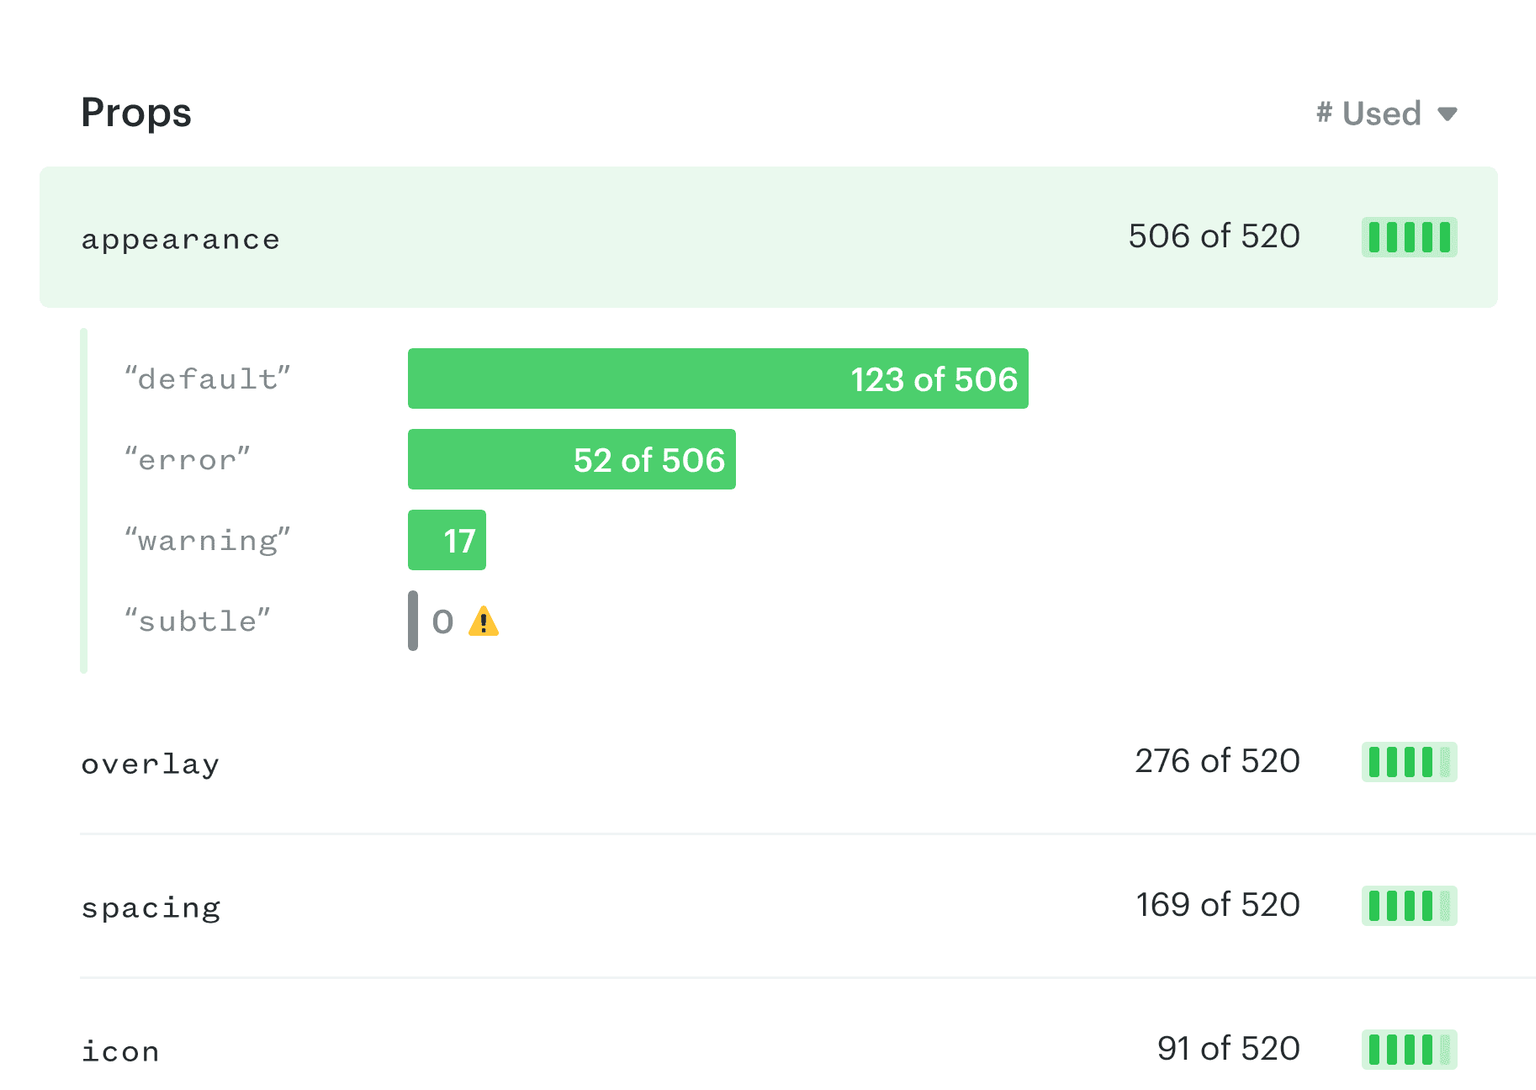The image size is (1536, 1090).
Task: Click the Props heading
Action: click(x=136, y=112)
